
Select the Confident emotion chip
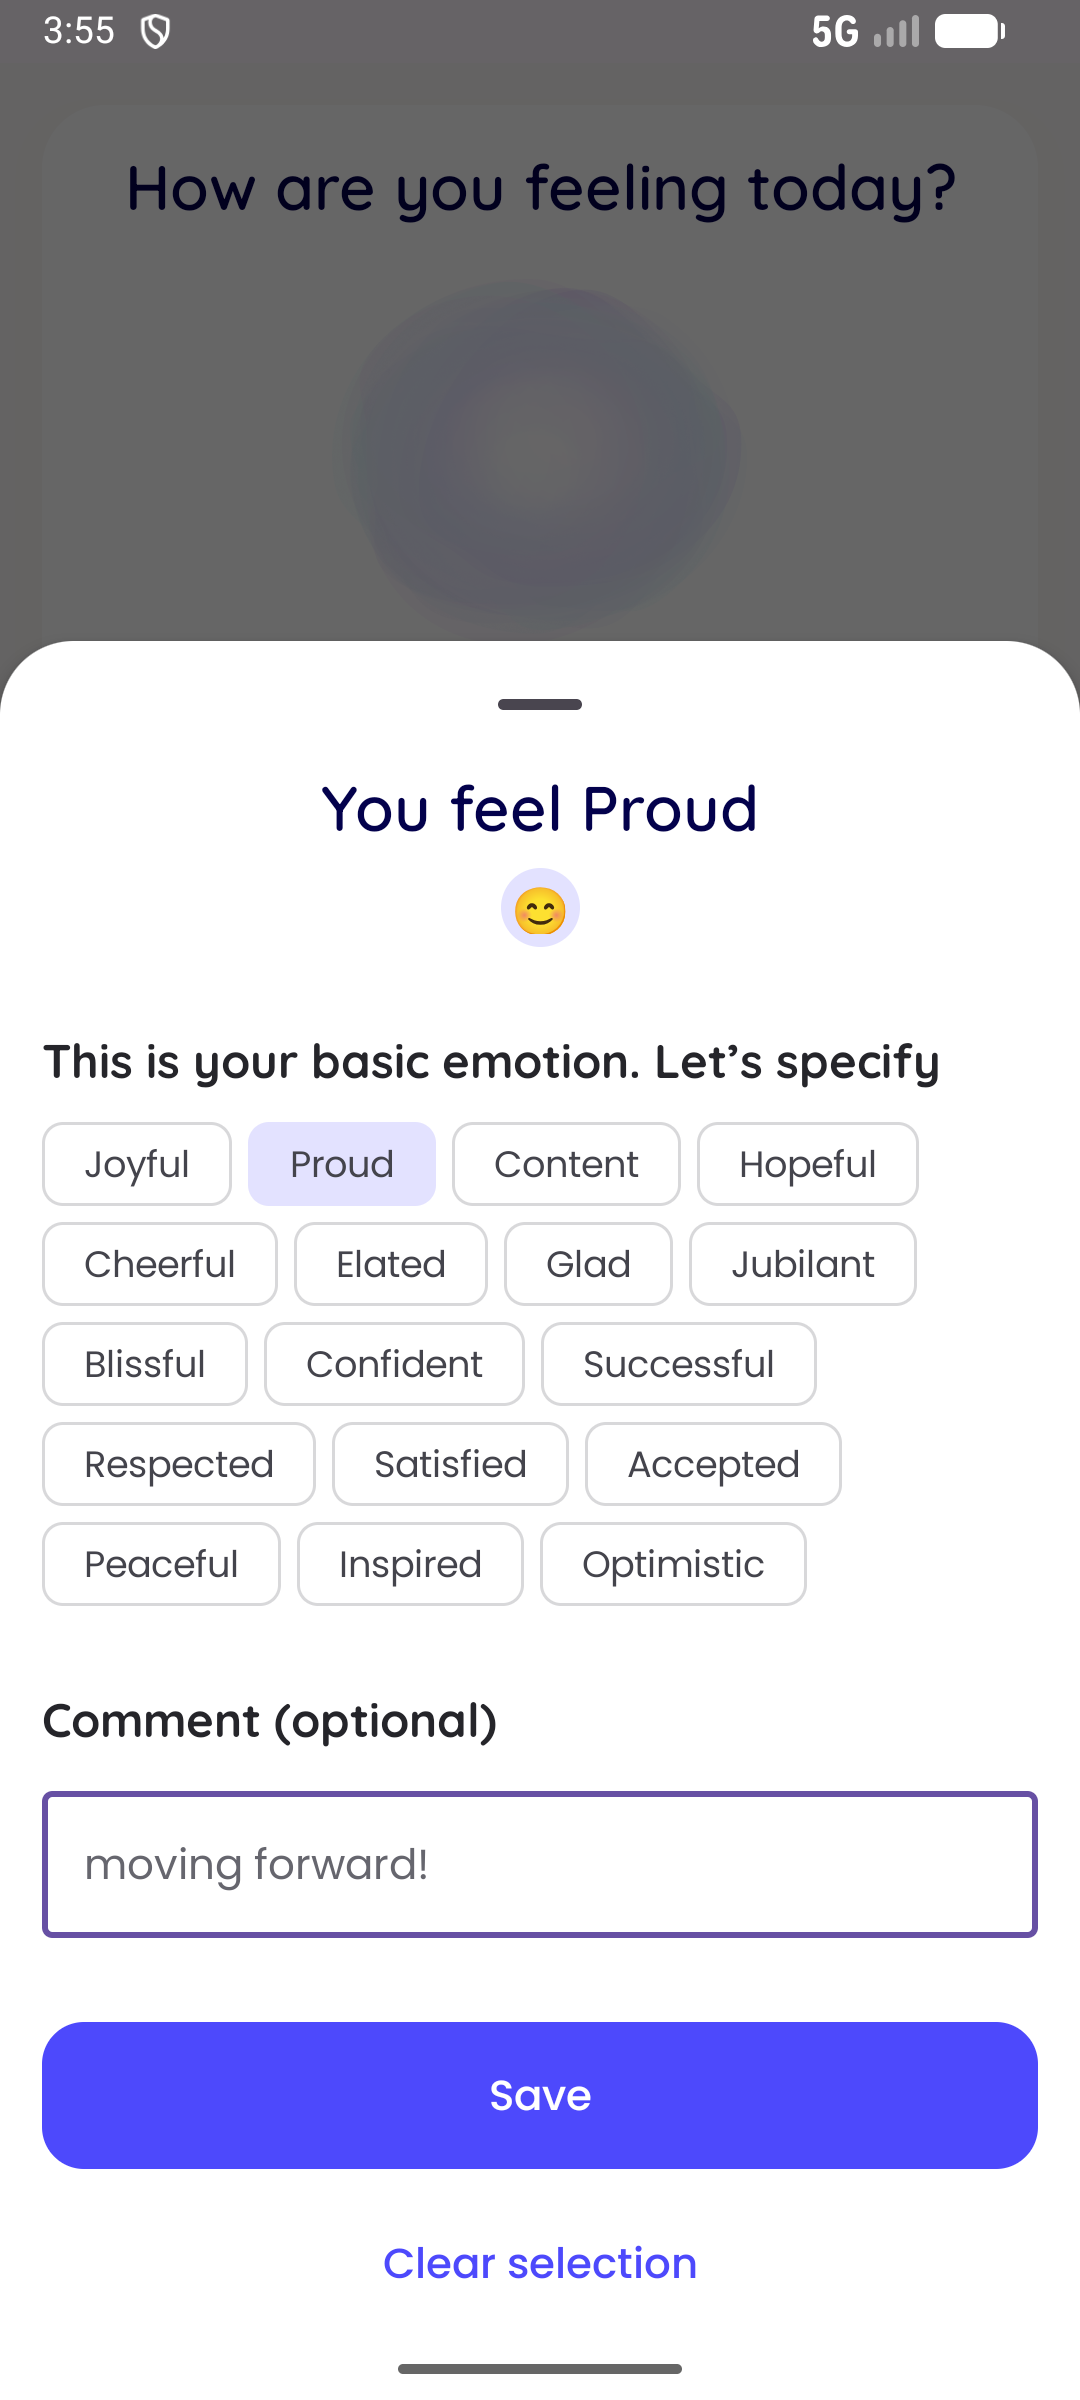394,1364
